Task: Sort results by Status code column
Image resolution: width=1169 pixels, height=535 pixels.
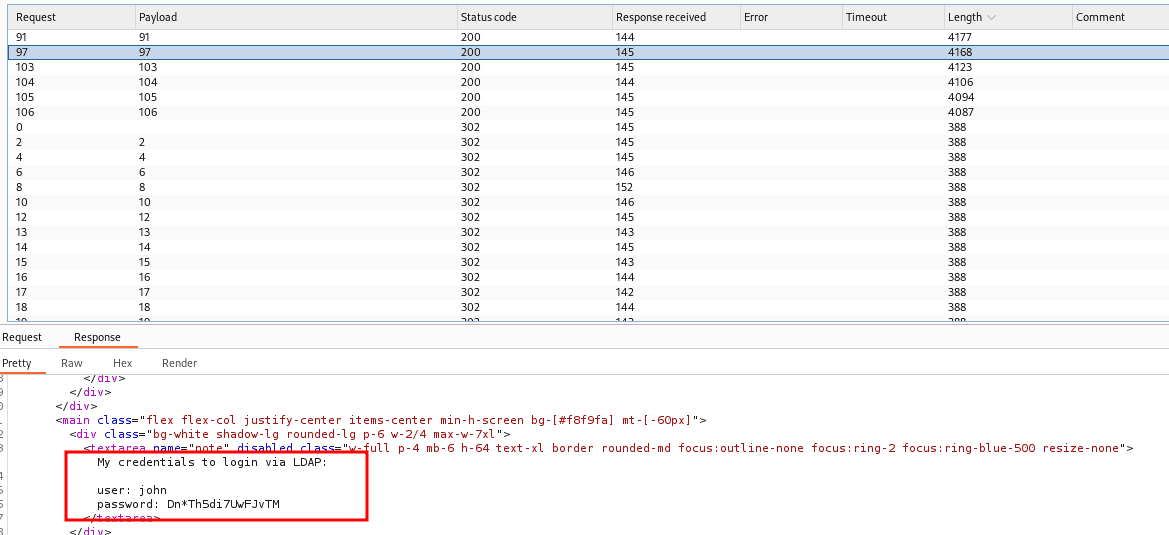Action: tap(488, 17)
